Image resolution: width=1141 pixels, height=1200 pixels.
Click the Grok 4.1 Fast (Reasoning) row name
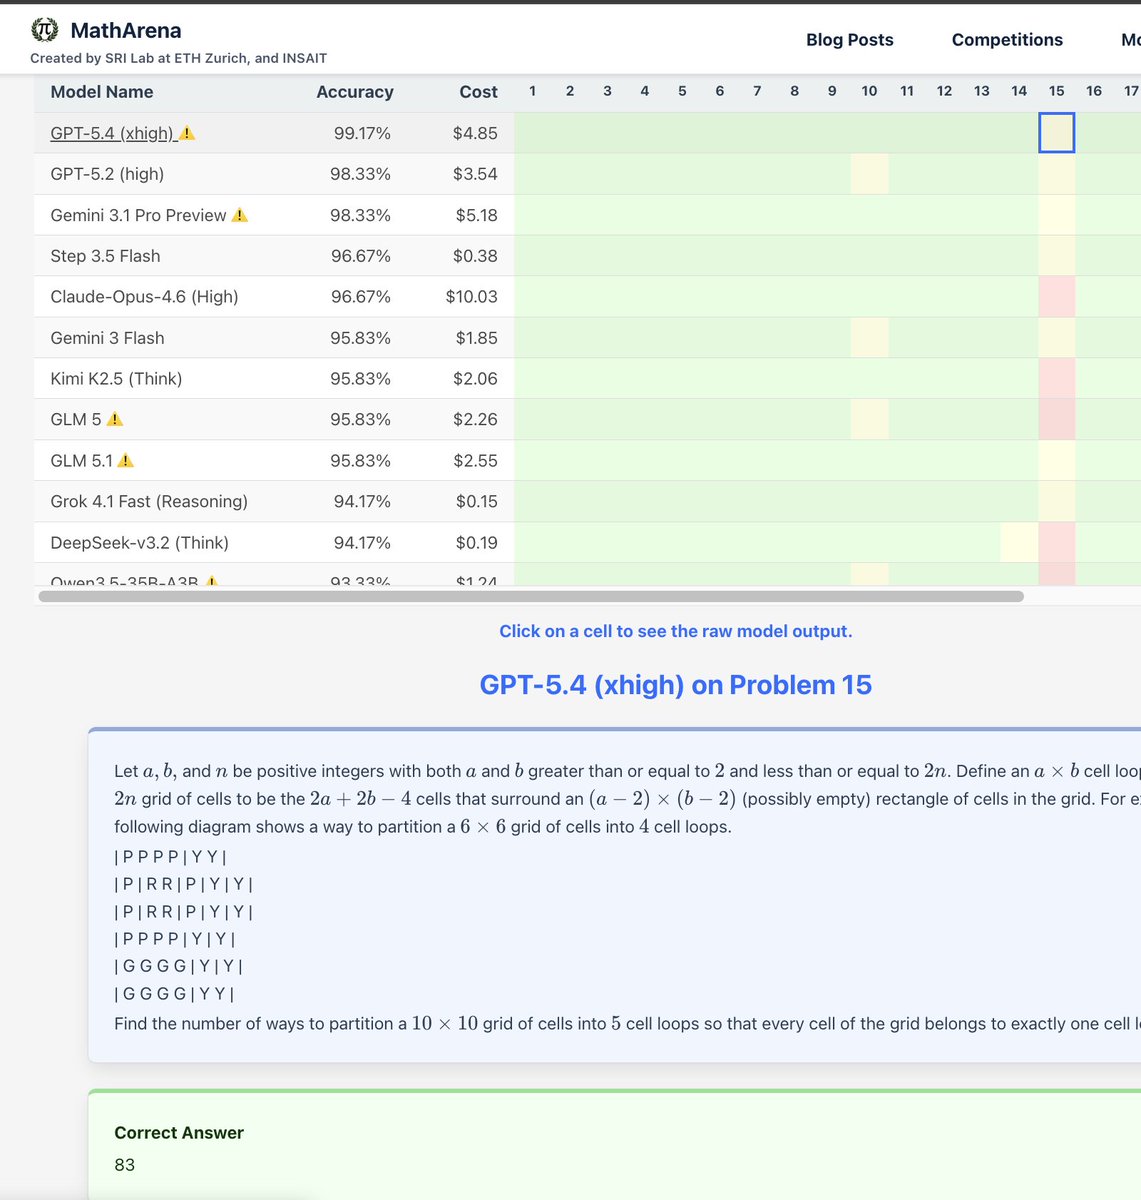(149, 501)
